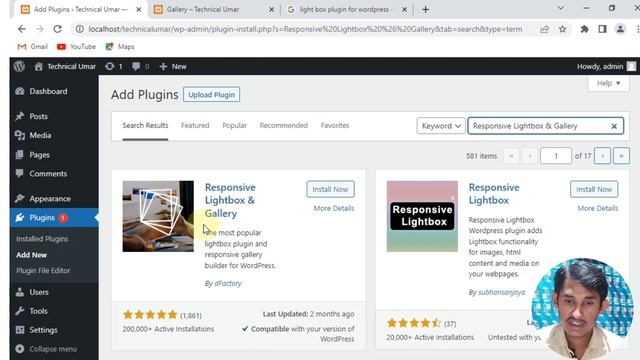The image size is (640, 360).
Task: Open the browser tab search chevron
Action: 560,8
